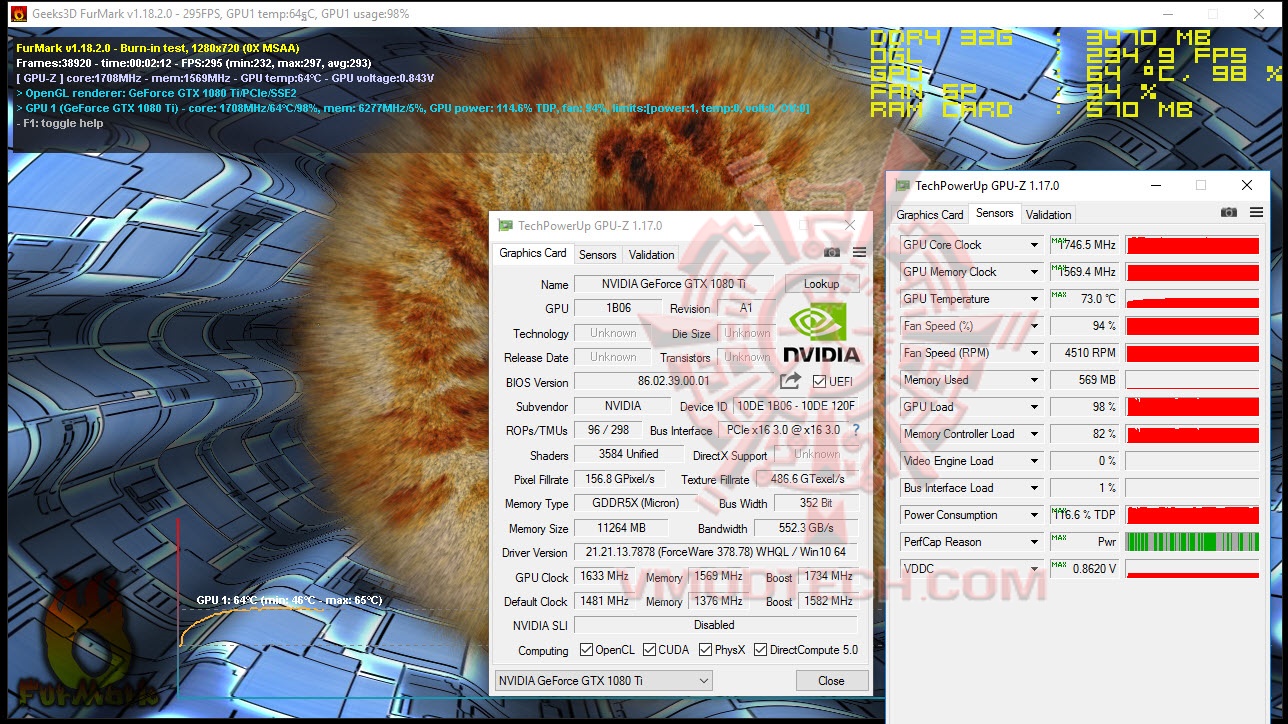Image resolution: width=1288 pixels, height=724 pixels.
Task: Click the Memory Size value 11264 MB
Action: pyautogui.click(x=620, y=528)
